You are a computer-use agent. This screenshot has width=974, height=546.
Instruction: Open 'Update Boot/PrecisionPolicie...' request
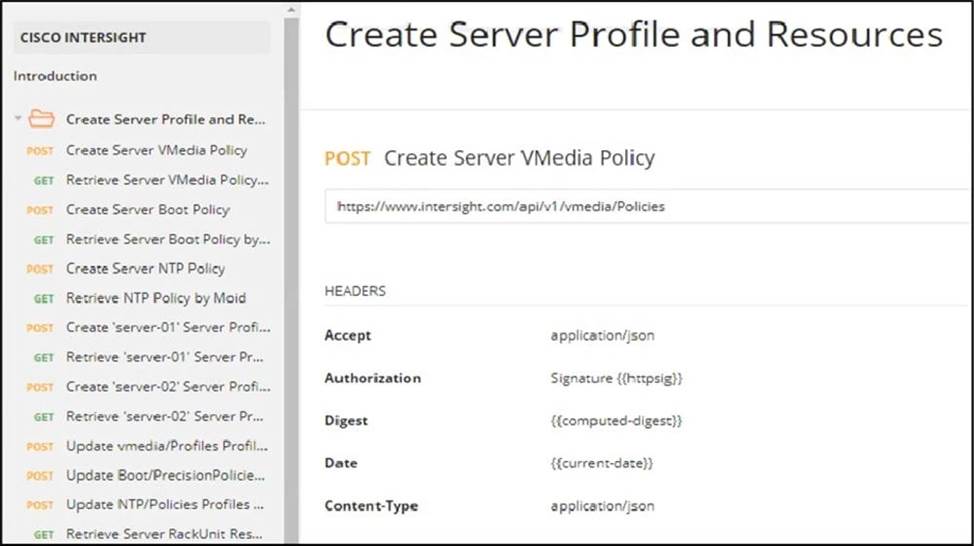point(165,475)
